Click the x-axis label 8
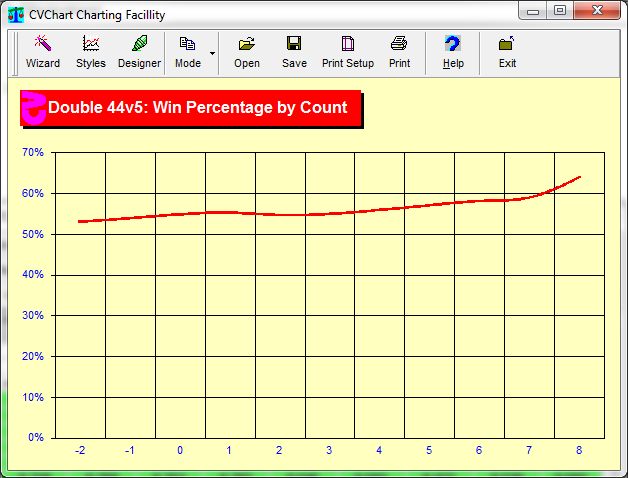Screen dimensions: 628x478 click(579, 451)
